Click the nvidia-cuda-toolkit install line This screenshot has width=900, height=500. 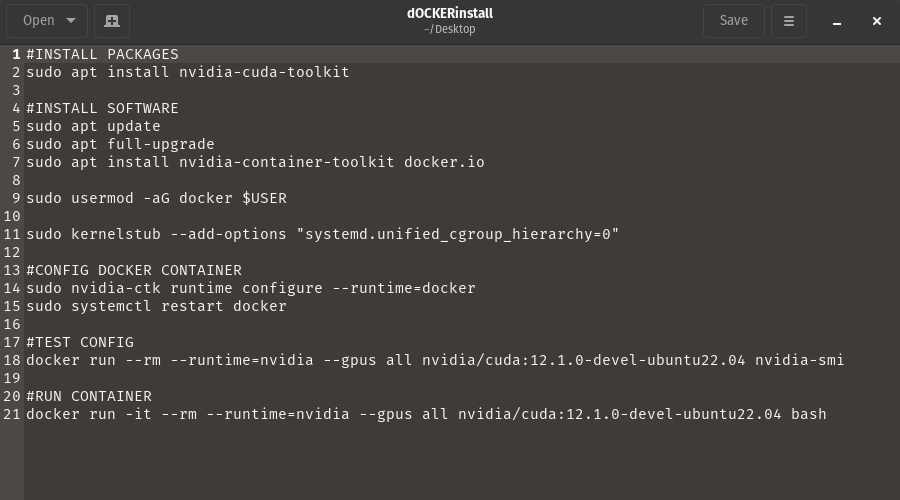coord(187,72)
